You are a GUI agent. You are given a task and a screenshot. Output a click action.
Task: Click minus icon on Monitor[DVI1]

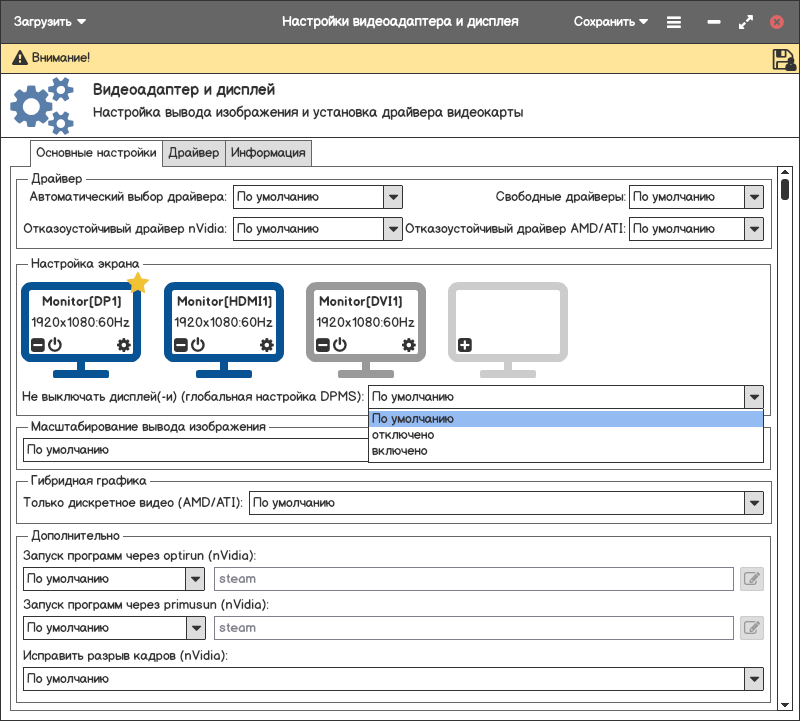click(x=322, y=345)
